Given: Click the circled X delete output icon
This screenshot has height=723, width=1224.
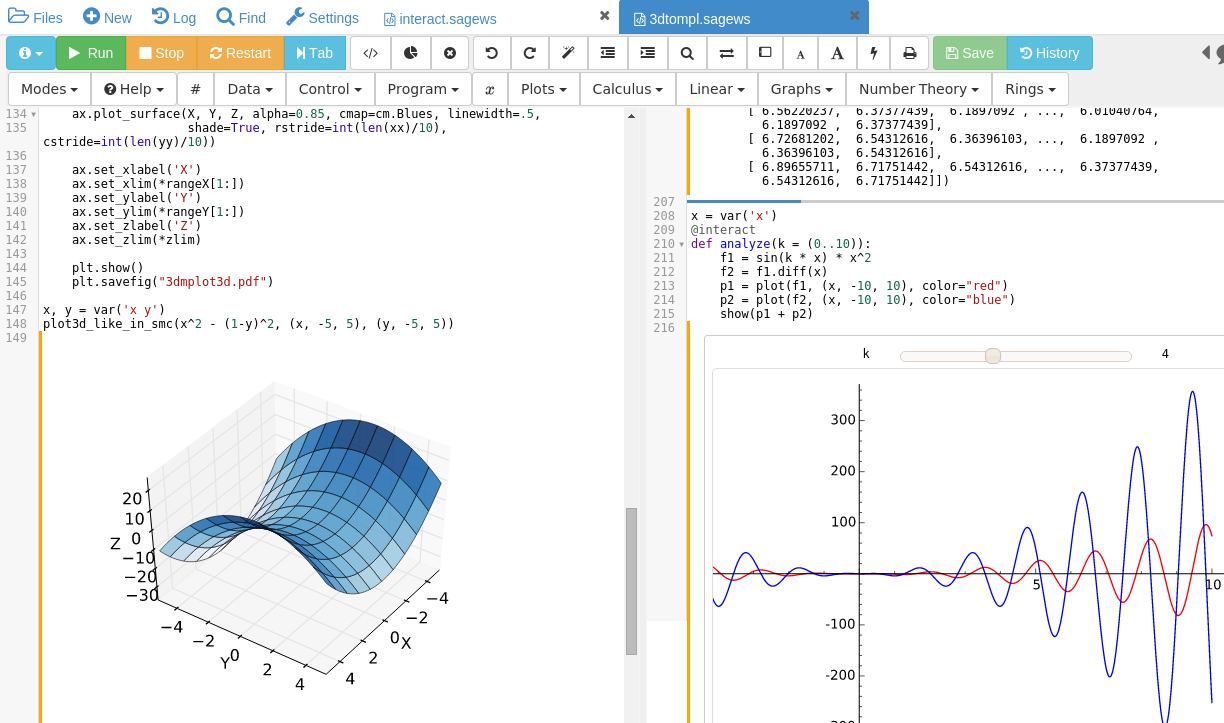Looking at the screenshot, I should click(450, 53).
